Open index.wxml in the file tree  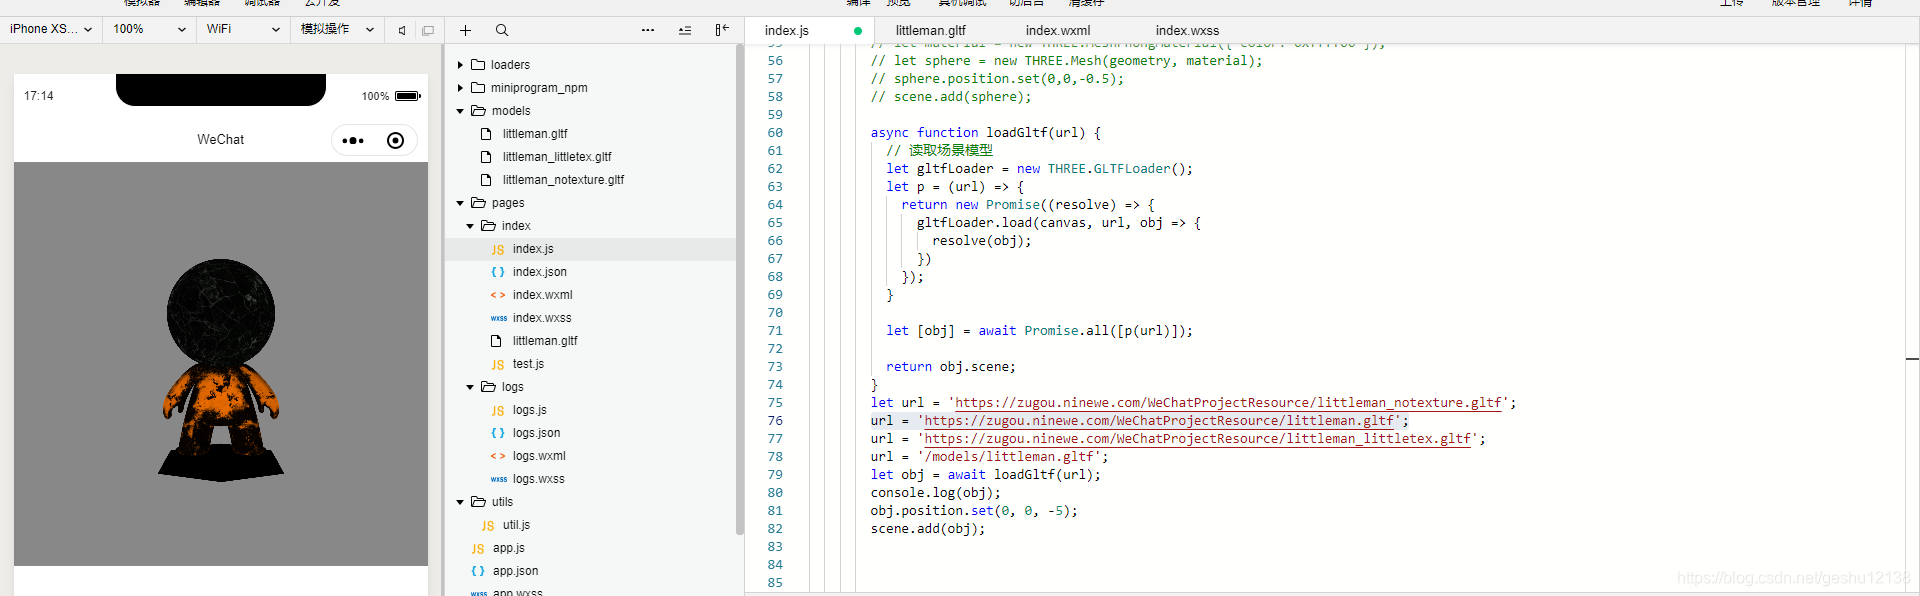coord(543,295)
